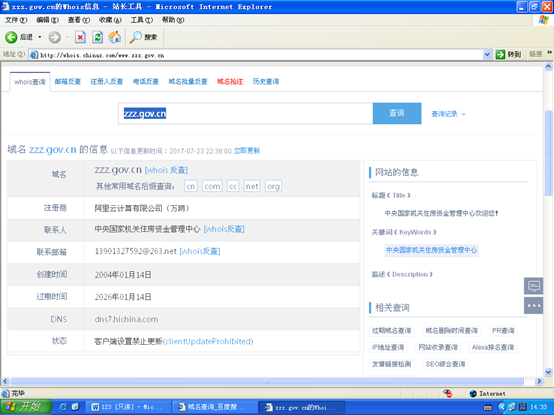Click the Internet Explorer quick launch icon
Screen dimensions: 554x415
64,407
